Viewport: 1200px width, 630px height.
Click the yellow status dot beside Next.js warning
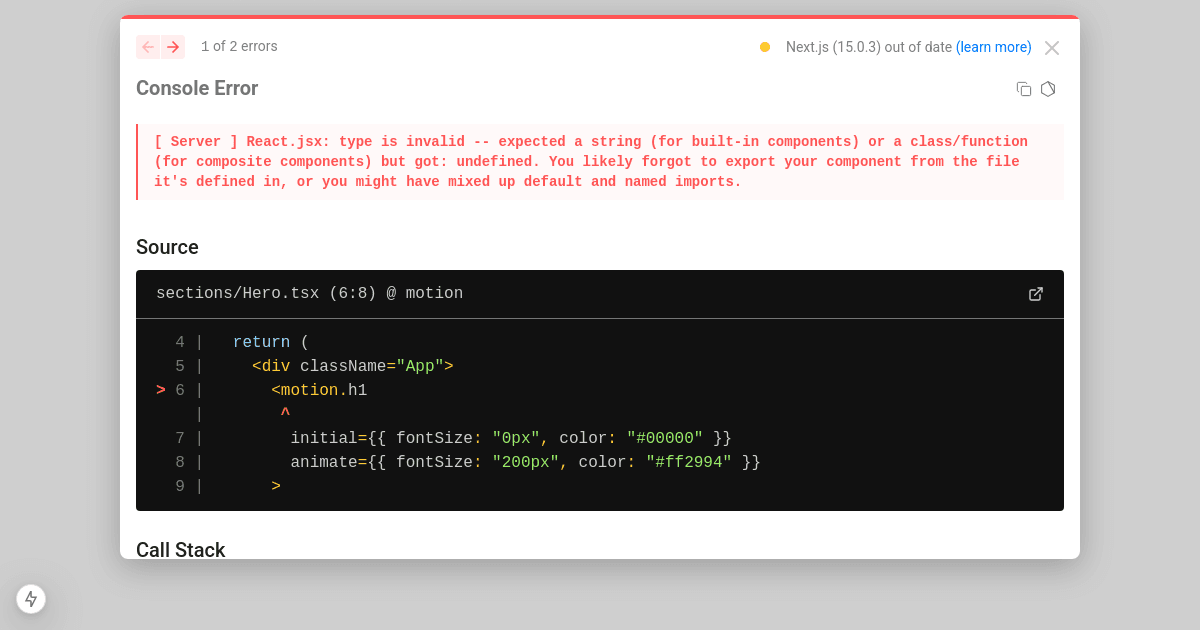coord(764,47)
